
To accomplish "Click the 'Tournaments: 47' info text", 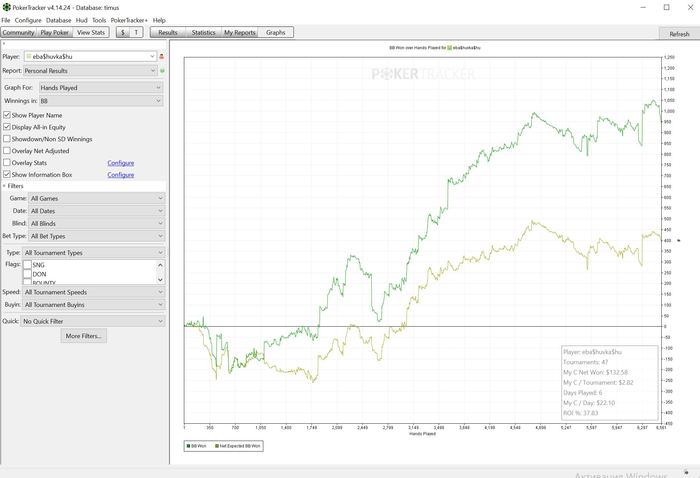I will (585, 362).
